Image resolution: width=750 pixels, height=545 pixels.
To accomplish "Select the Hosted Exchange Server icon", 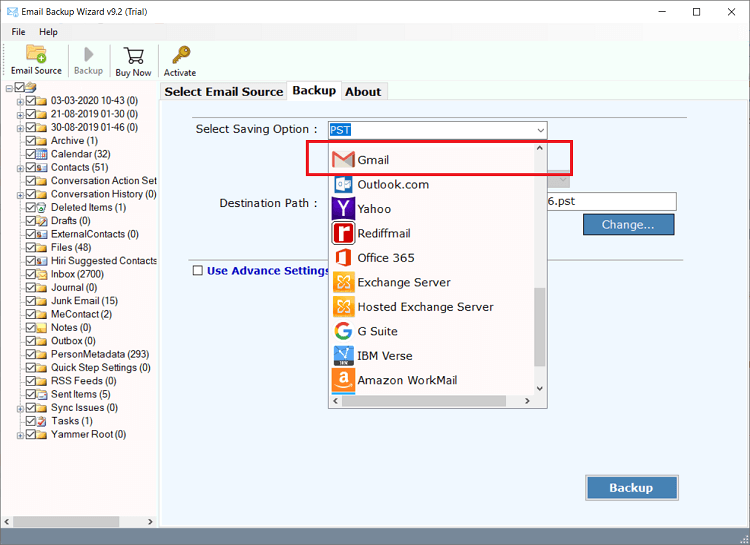I will (x=343, y=306).
